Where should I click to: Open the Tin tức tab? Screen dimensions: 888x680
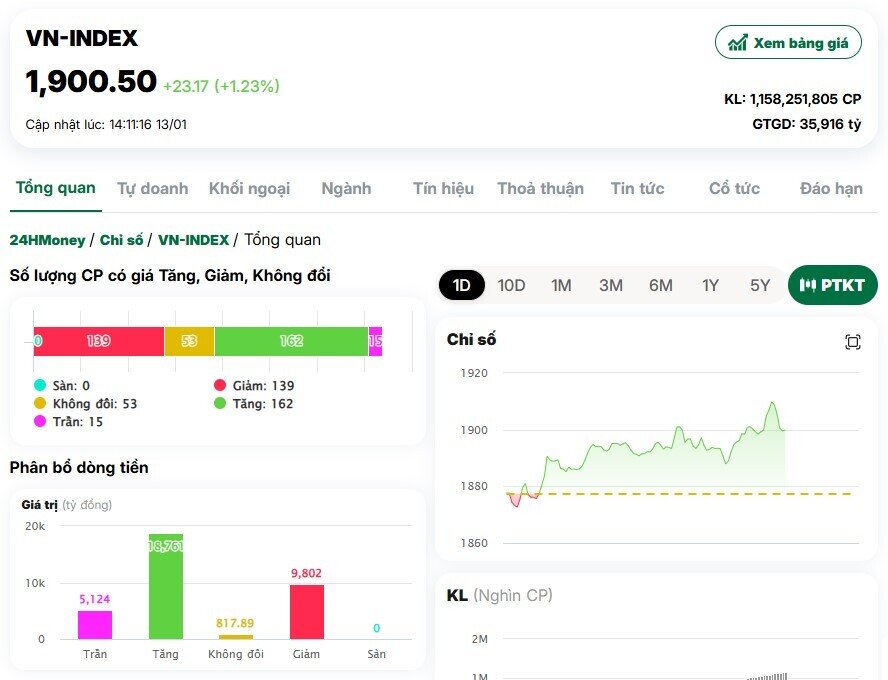point(637,188)
